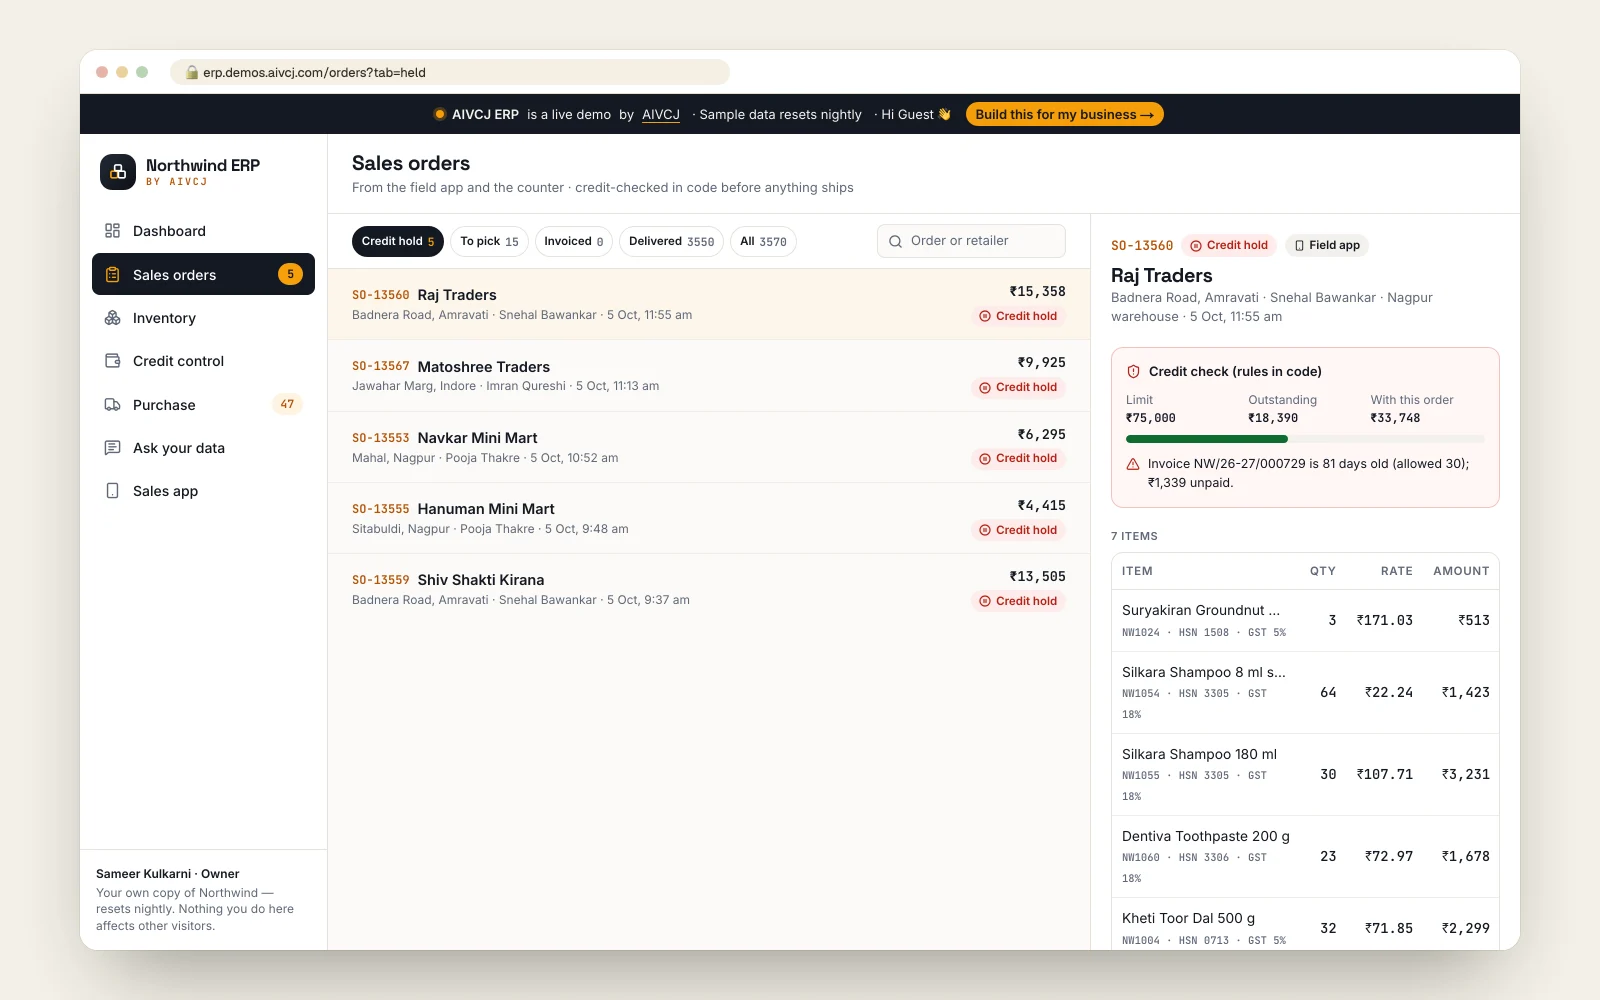Open the Dashboard menu item
Screen dimensions: 1600x1000
click(x=203, y=231)
